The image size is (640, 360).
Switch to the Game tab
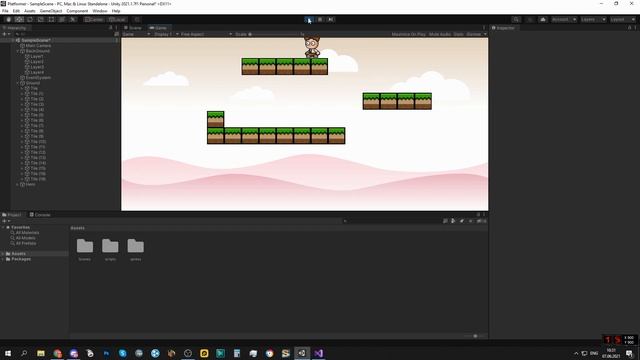(x=159, y=28)
